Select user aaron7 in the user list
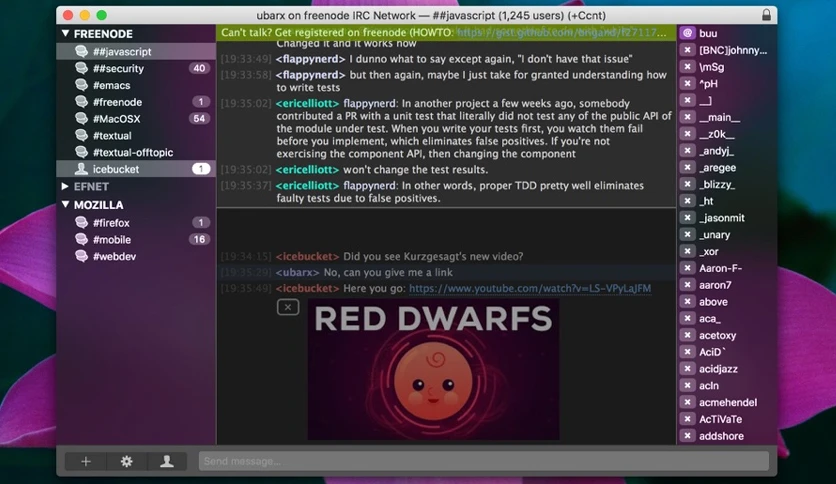The height and width of the screenshot is (484, 836). (715, 285)
